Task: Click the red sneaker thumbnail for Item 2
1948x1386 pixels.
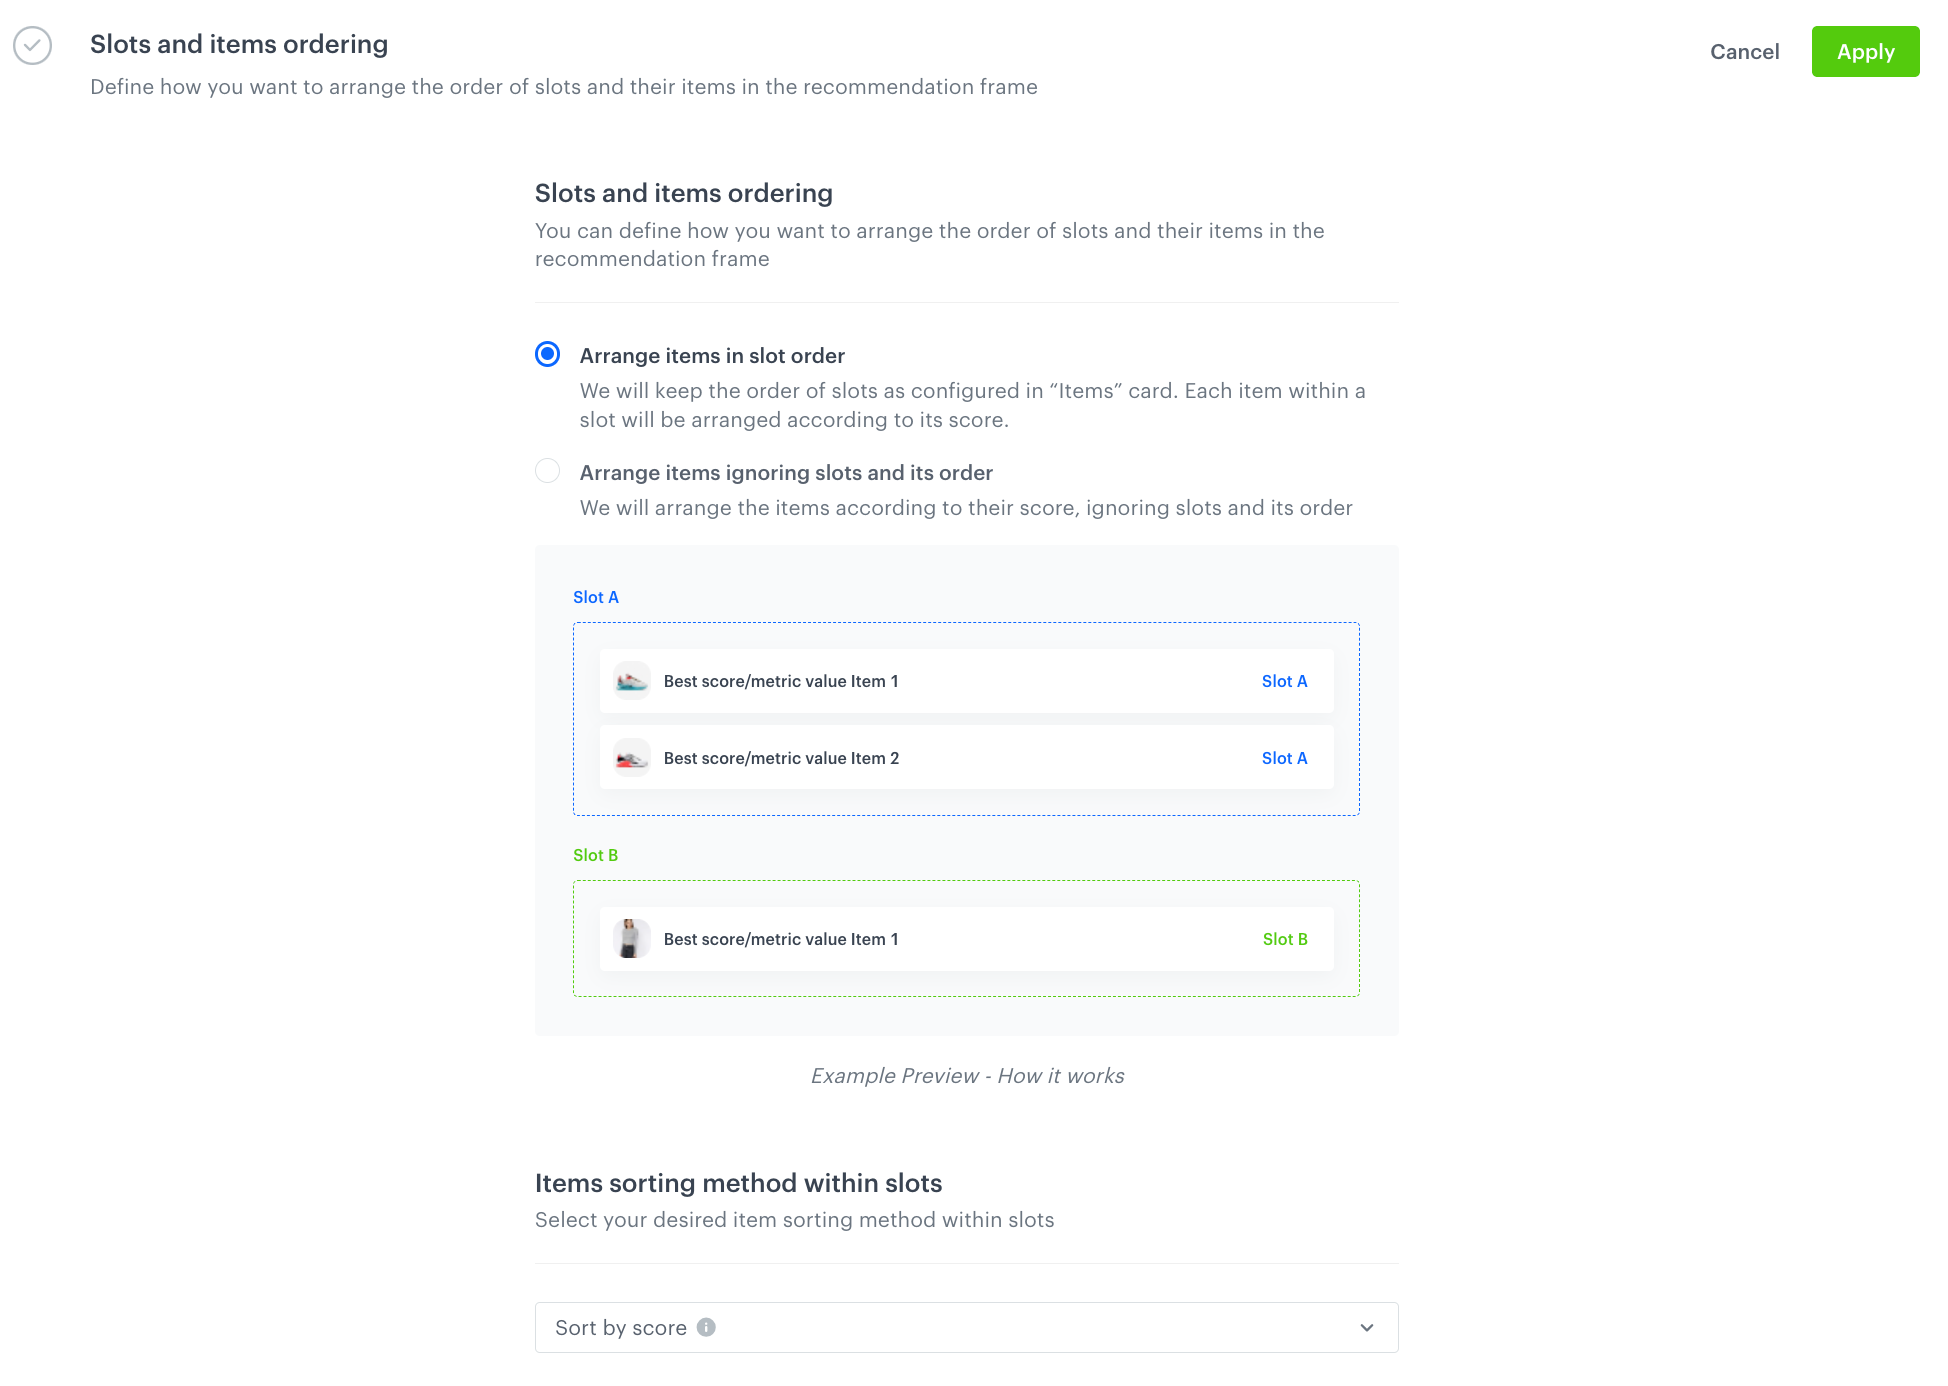Action: tap(630, 758)
